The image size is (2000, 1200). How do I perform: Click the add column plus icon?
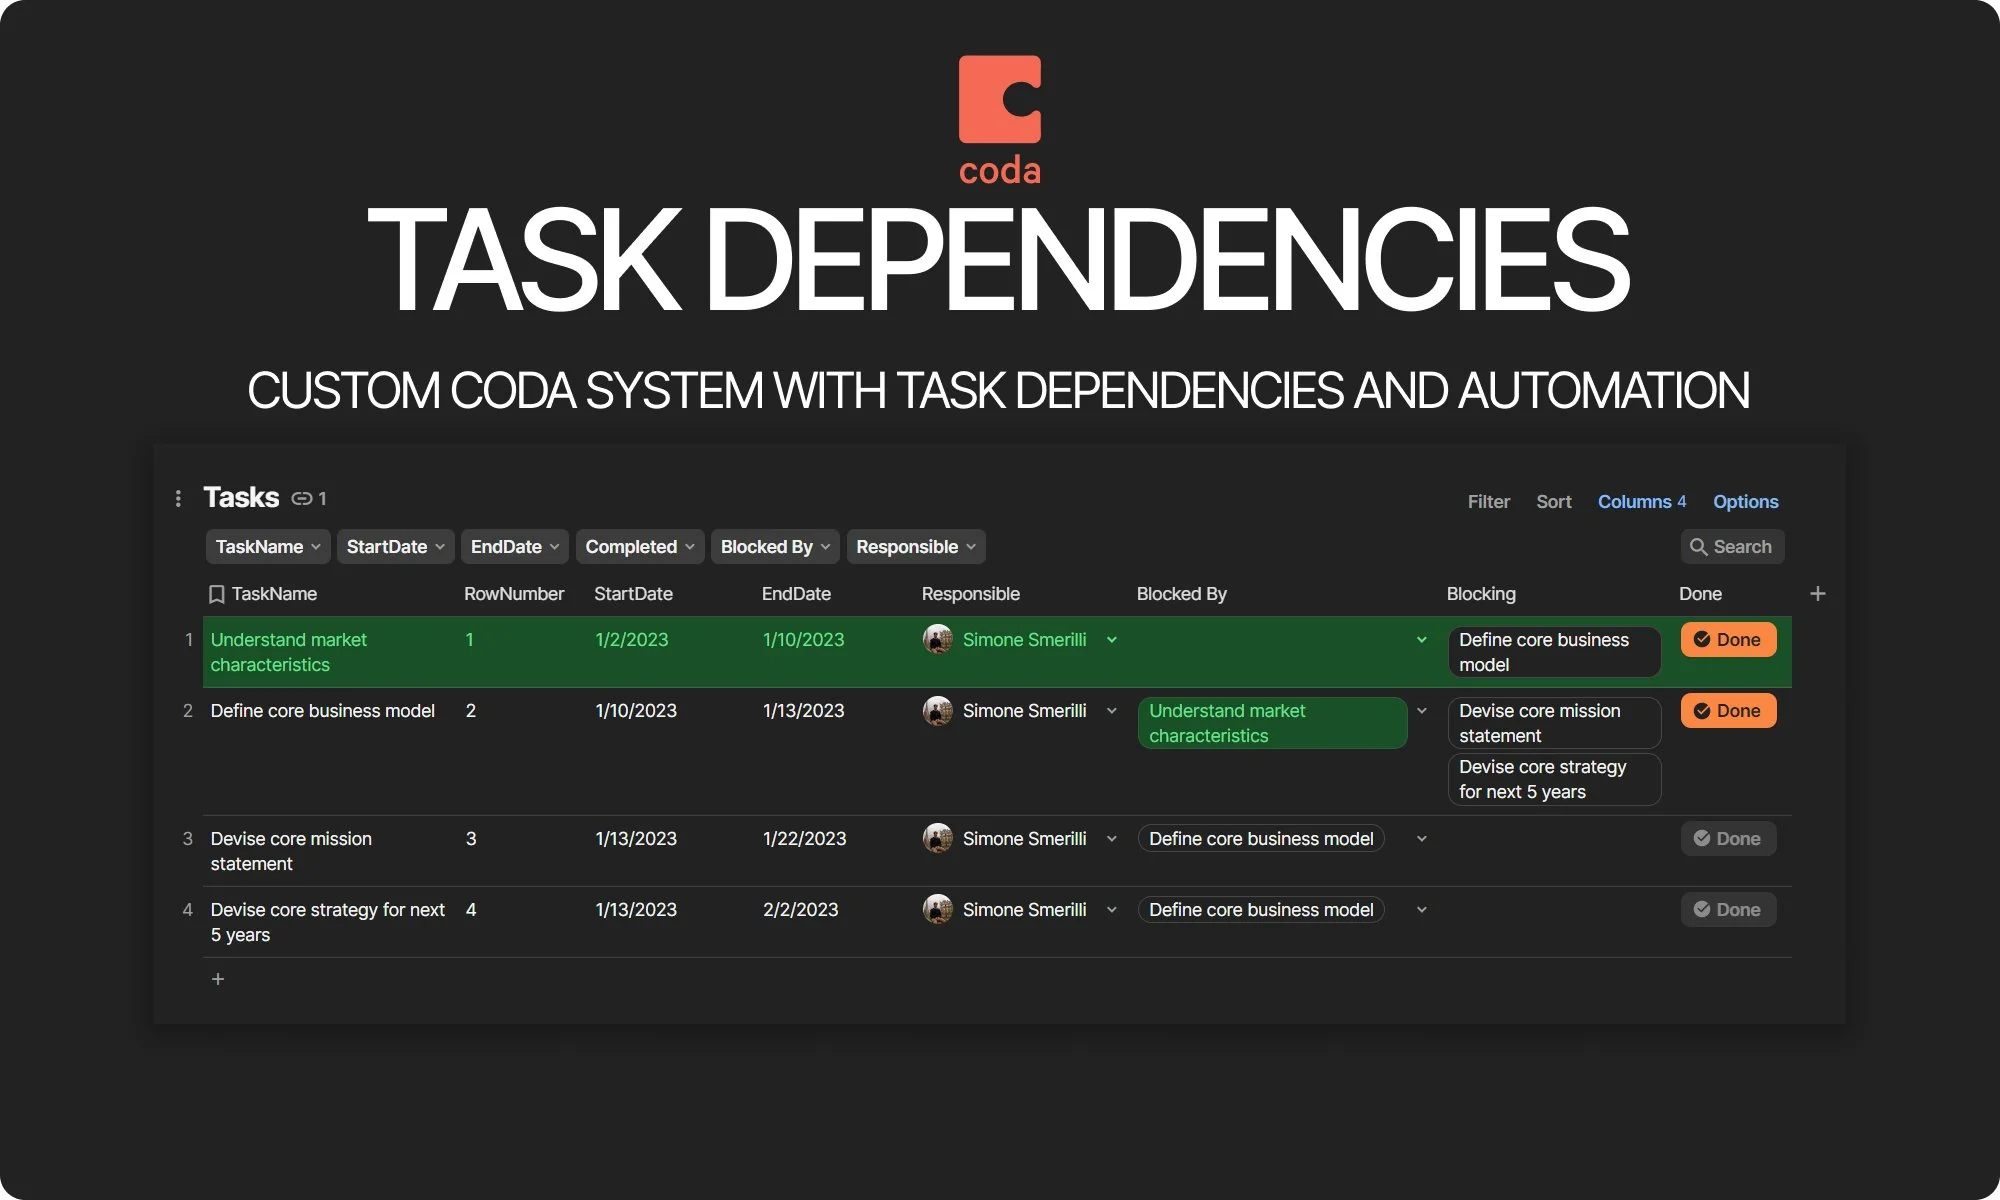(x=1818, y=594)
